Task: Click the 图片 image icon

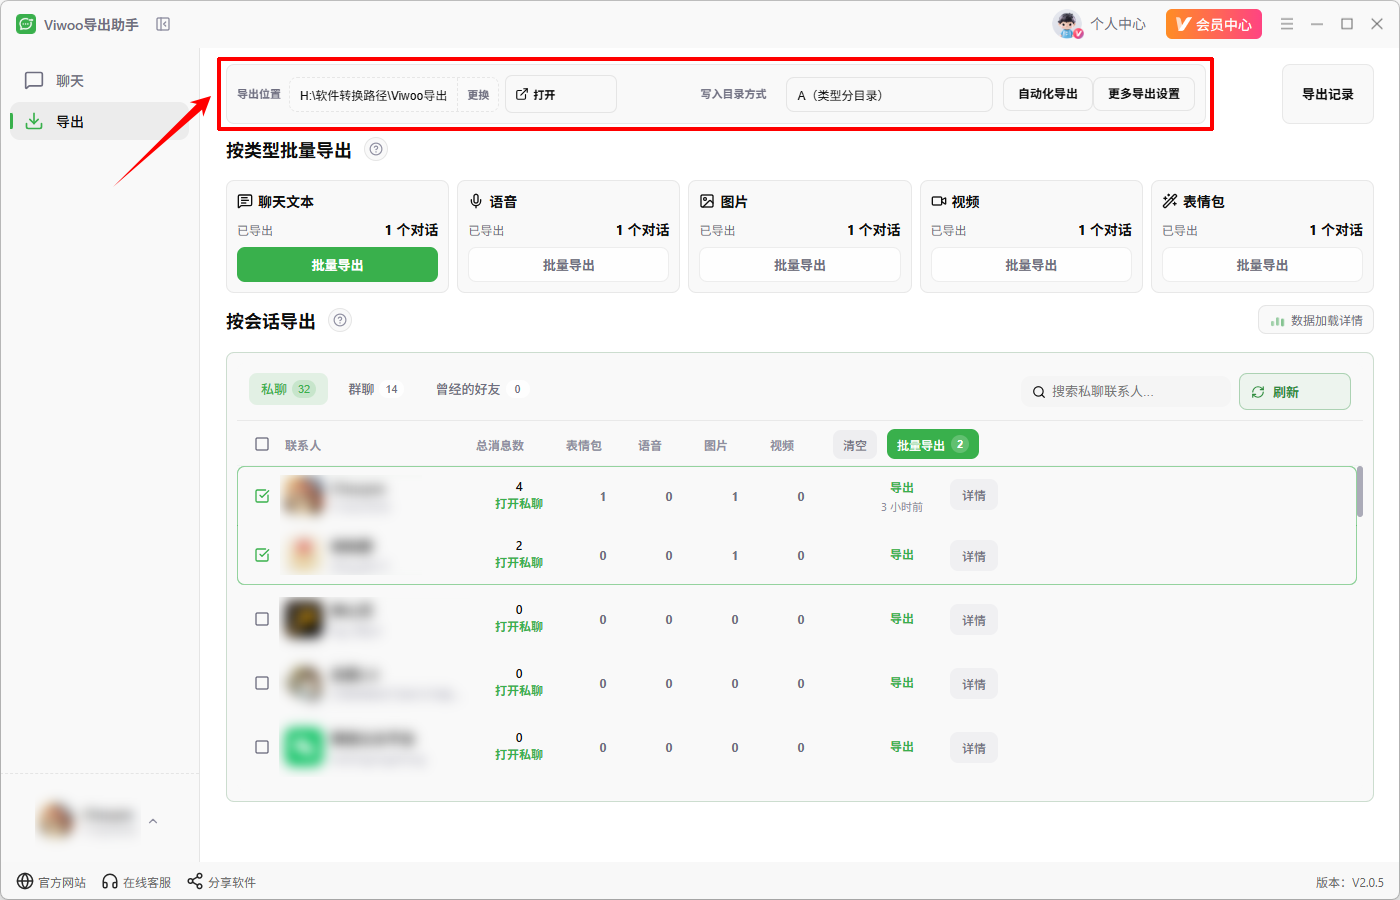Action: [707, 201]
